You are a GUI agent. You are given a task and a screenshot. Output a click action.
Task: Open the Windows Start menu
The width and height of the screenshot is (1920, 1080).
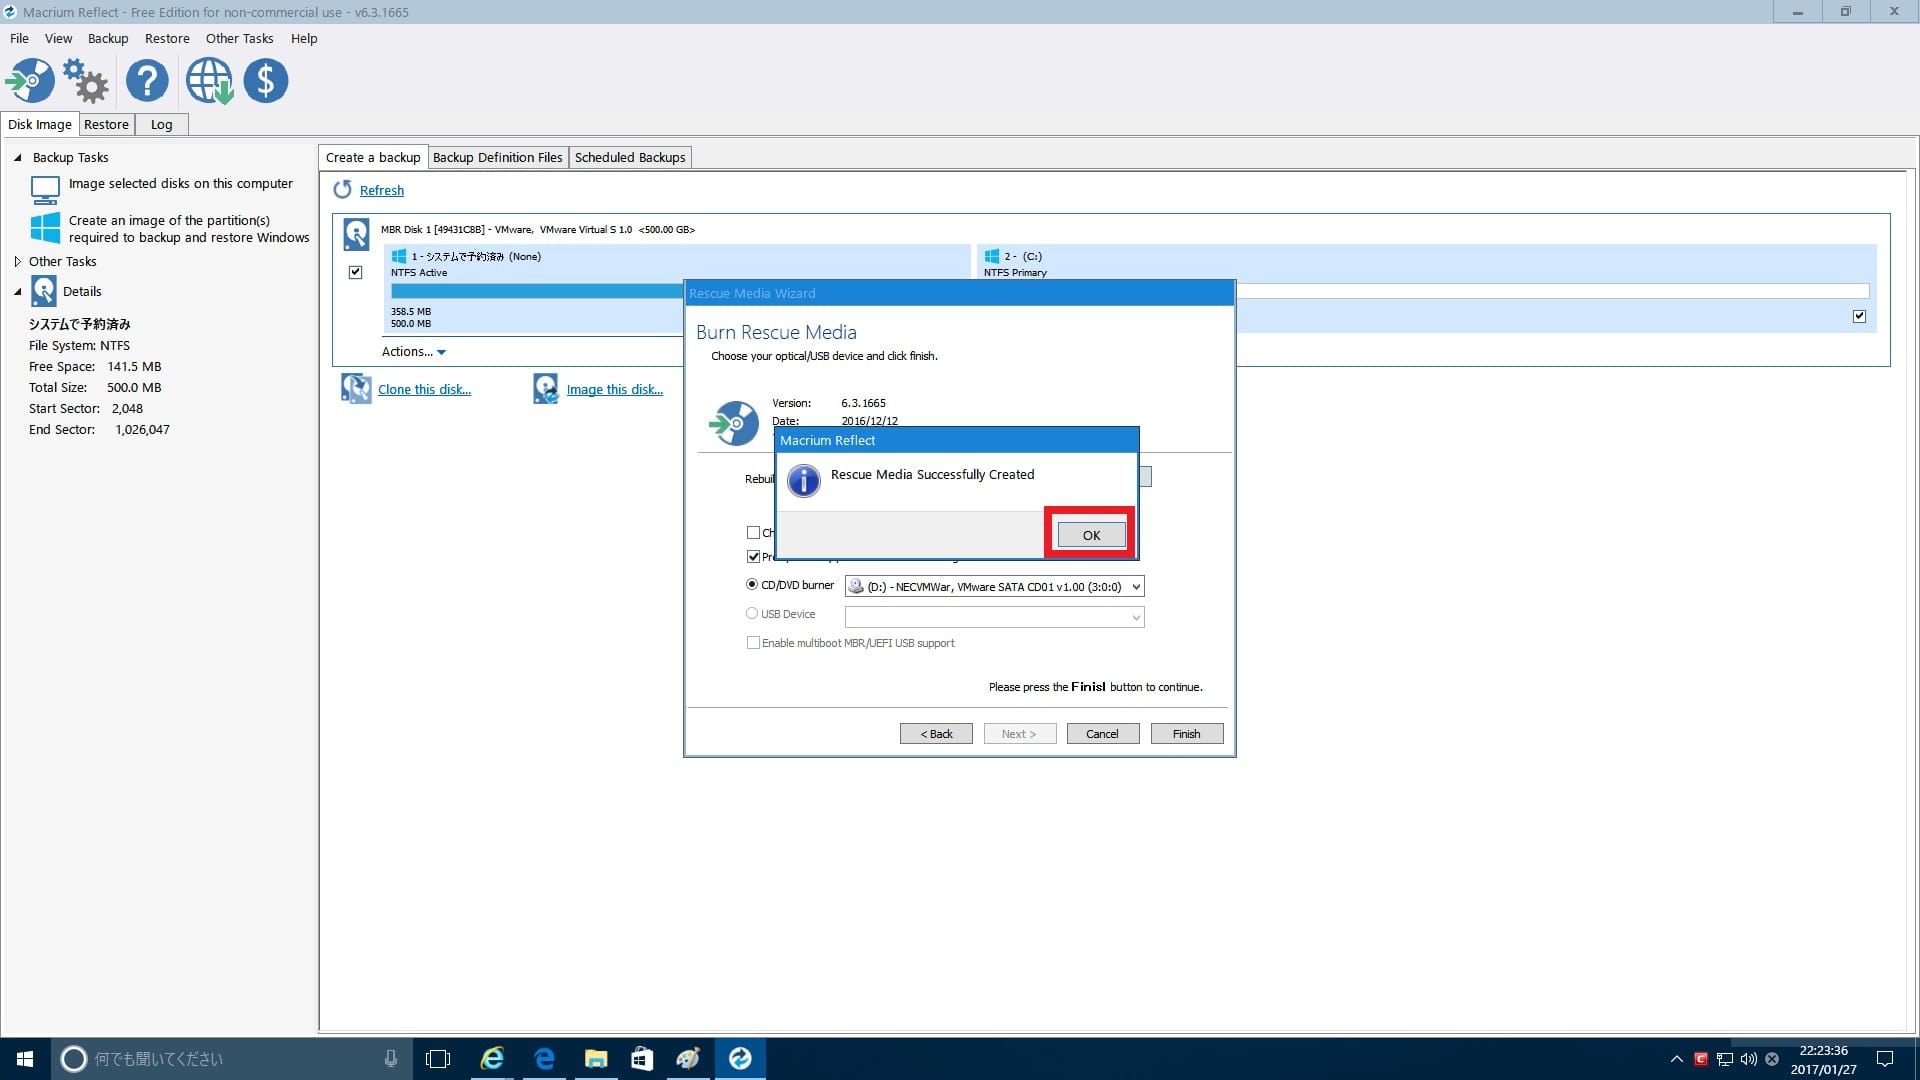pyautogui.click(x=25, y=1058)
